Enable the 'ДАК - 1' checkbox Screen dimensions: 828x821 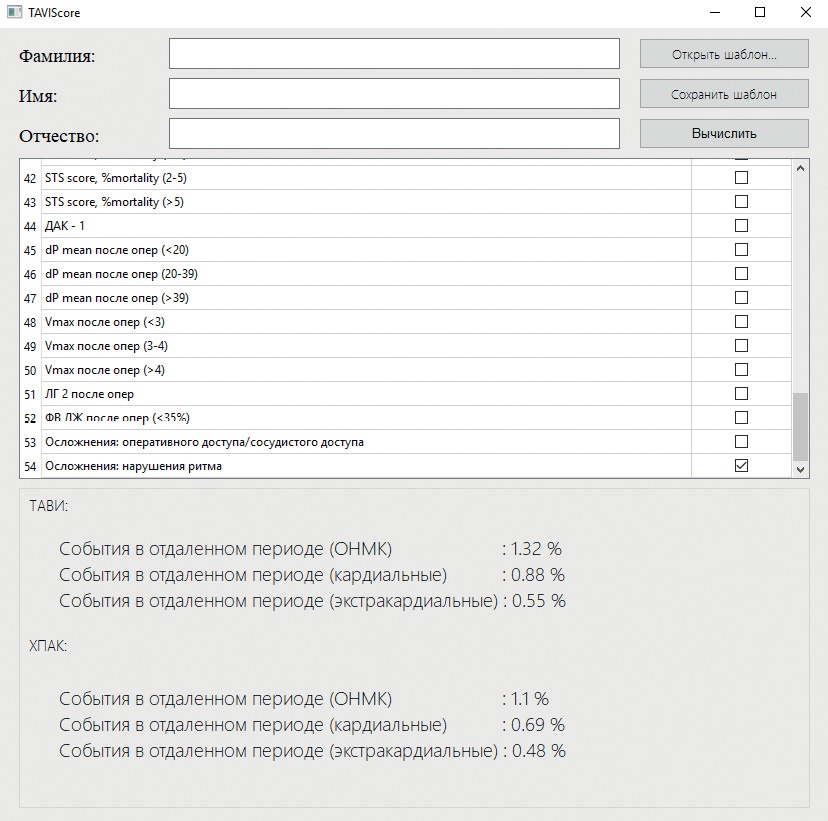coord(741,225)
